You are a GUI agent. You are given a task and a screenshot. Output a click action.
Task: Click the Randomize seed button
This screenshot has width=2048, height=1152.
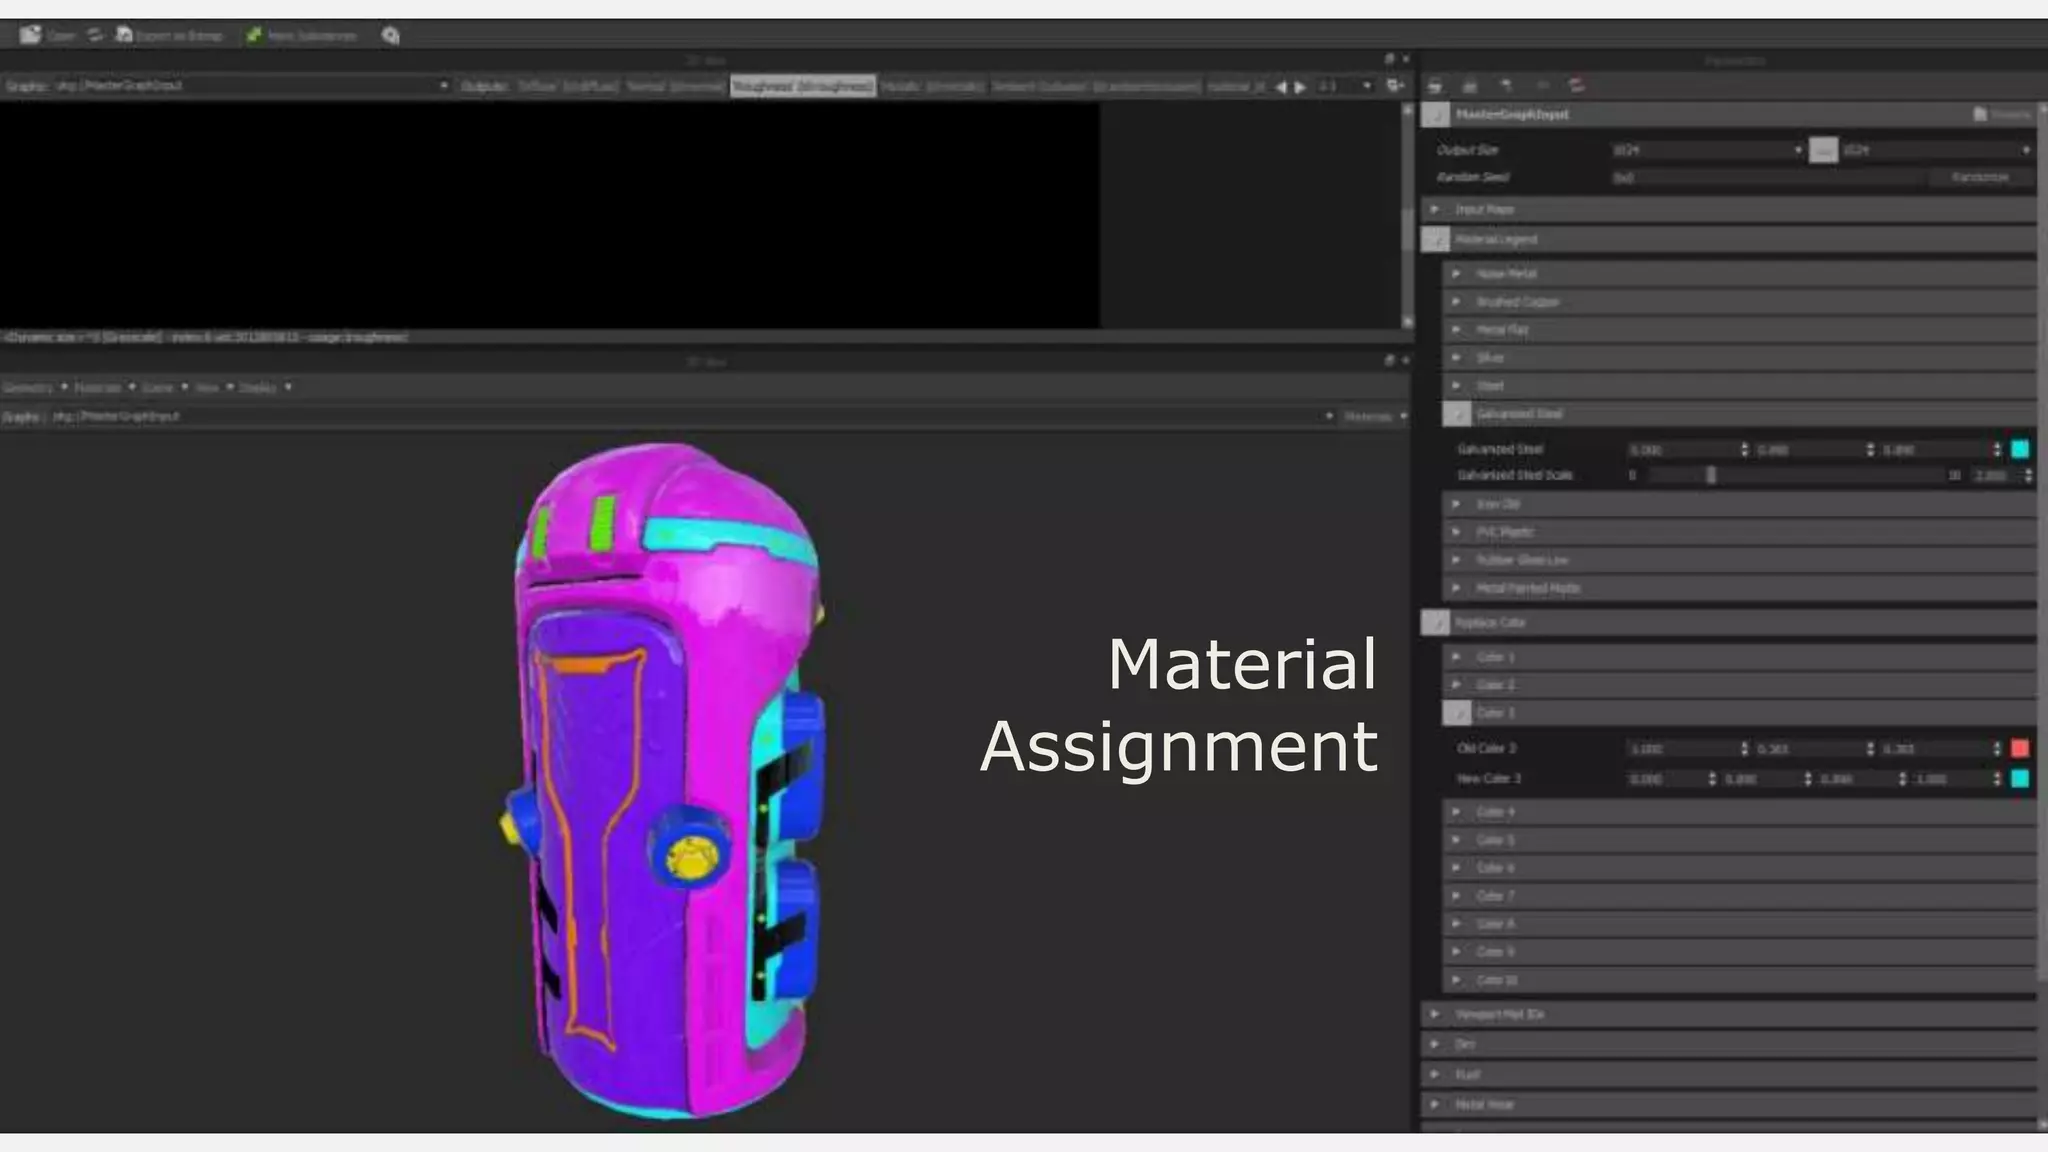click(1980, 177)
